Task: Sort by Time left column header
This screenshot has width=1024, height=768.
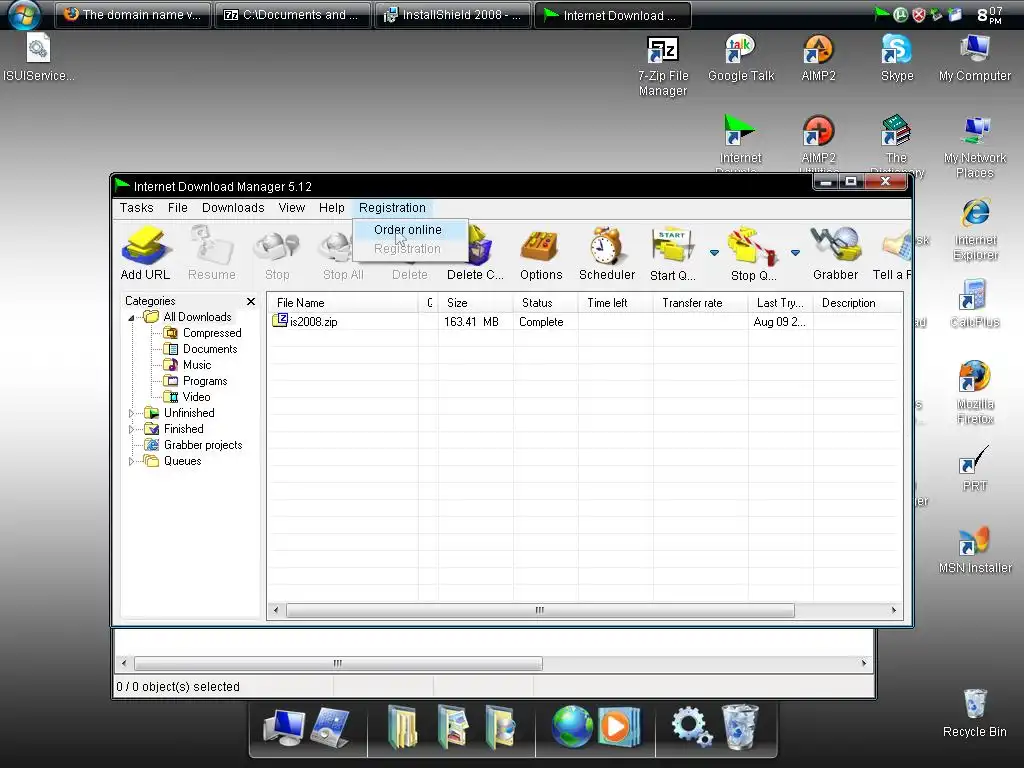Action: point(615,303)
